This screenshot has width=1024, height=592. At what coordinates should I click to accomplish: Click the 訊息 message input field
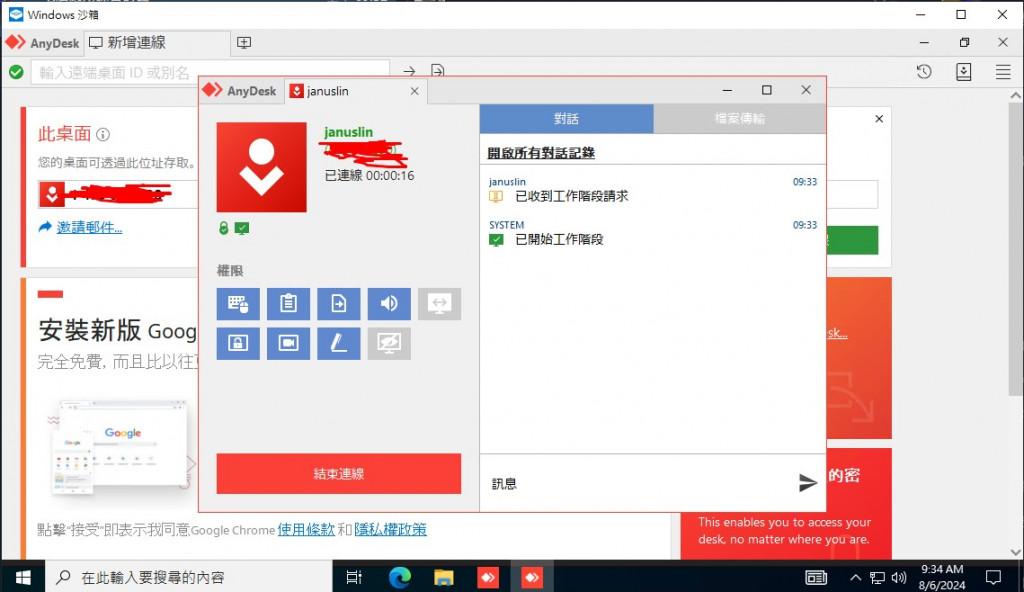[x=637, y=484]
